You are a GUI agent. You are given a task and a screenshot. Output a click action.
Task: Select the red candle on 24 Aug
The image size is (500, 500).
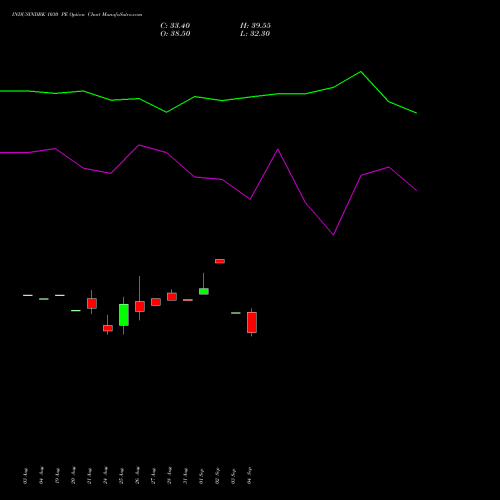click(108, 328)
